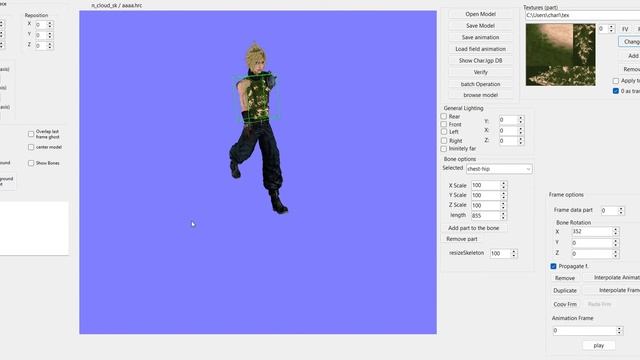Click the FV button near texture
640x360 pixels.
point(625,29)
